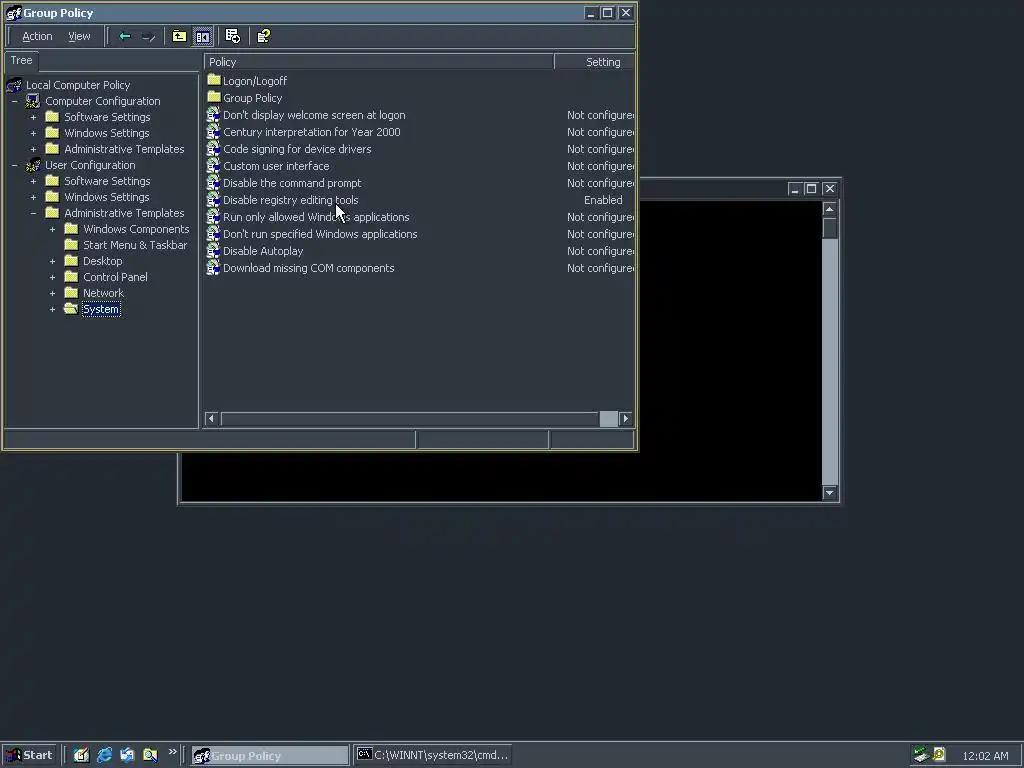Select 'Code signing for device drivers' policy

pyautogui.click(x=297, y=149)
